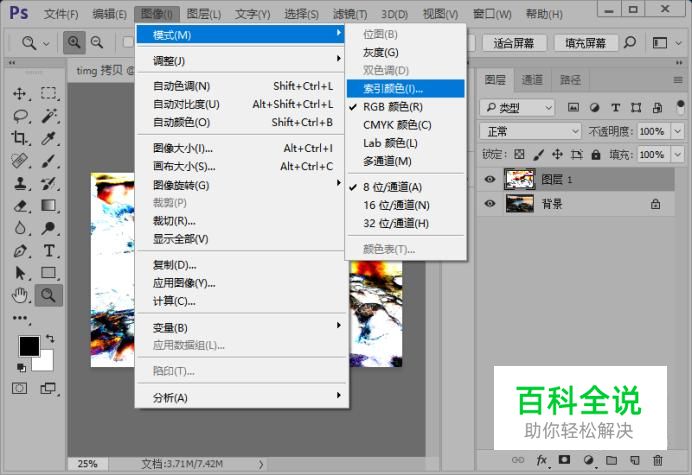Hide 背景 layer visibility eye

(x=490, y=204)
